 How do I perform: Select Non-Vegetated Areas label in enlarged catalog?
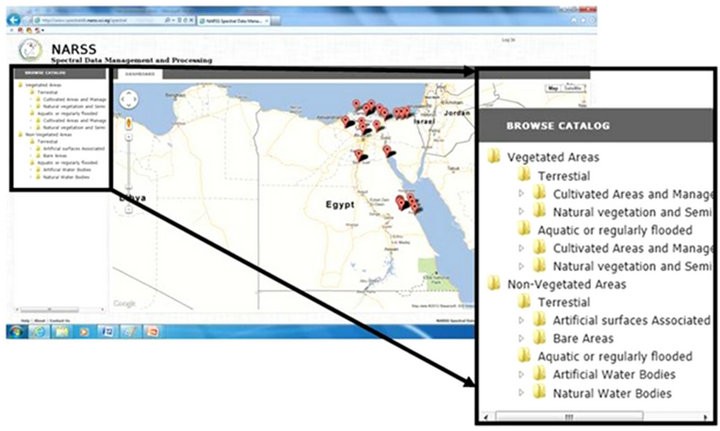click(567, 284)
